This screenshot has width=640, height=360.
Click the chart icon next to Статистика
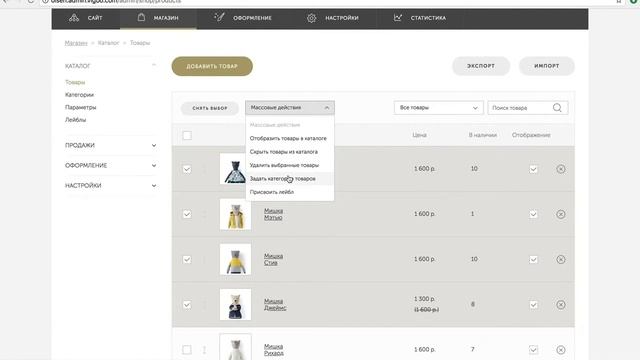pos(398,18)
